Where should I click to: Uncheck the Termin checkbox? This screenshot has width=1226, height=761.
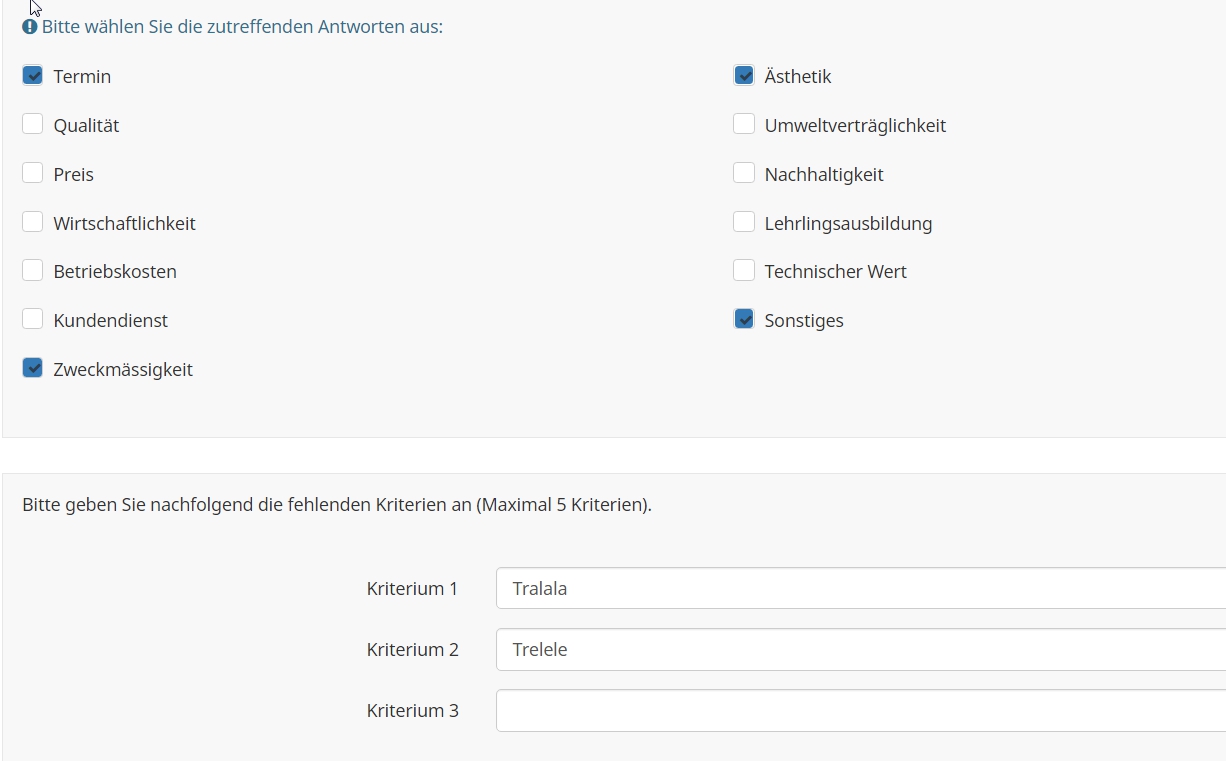coord(33,76)
